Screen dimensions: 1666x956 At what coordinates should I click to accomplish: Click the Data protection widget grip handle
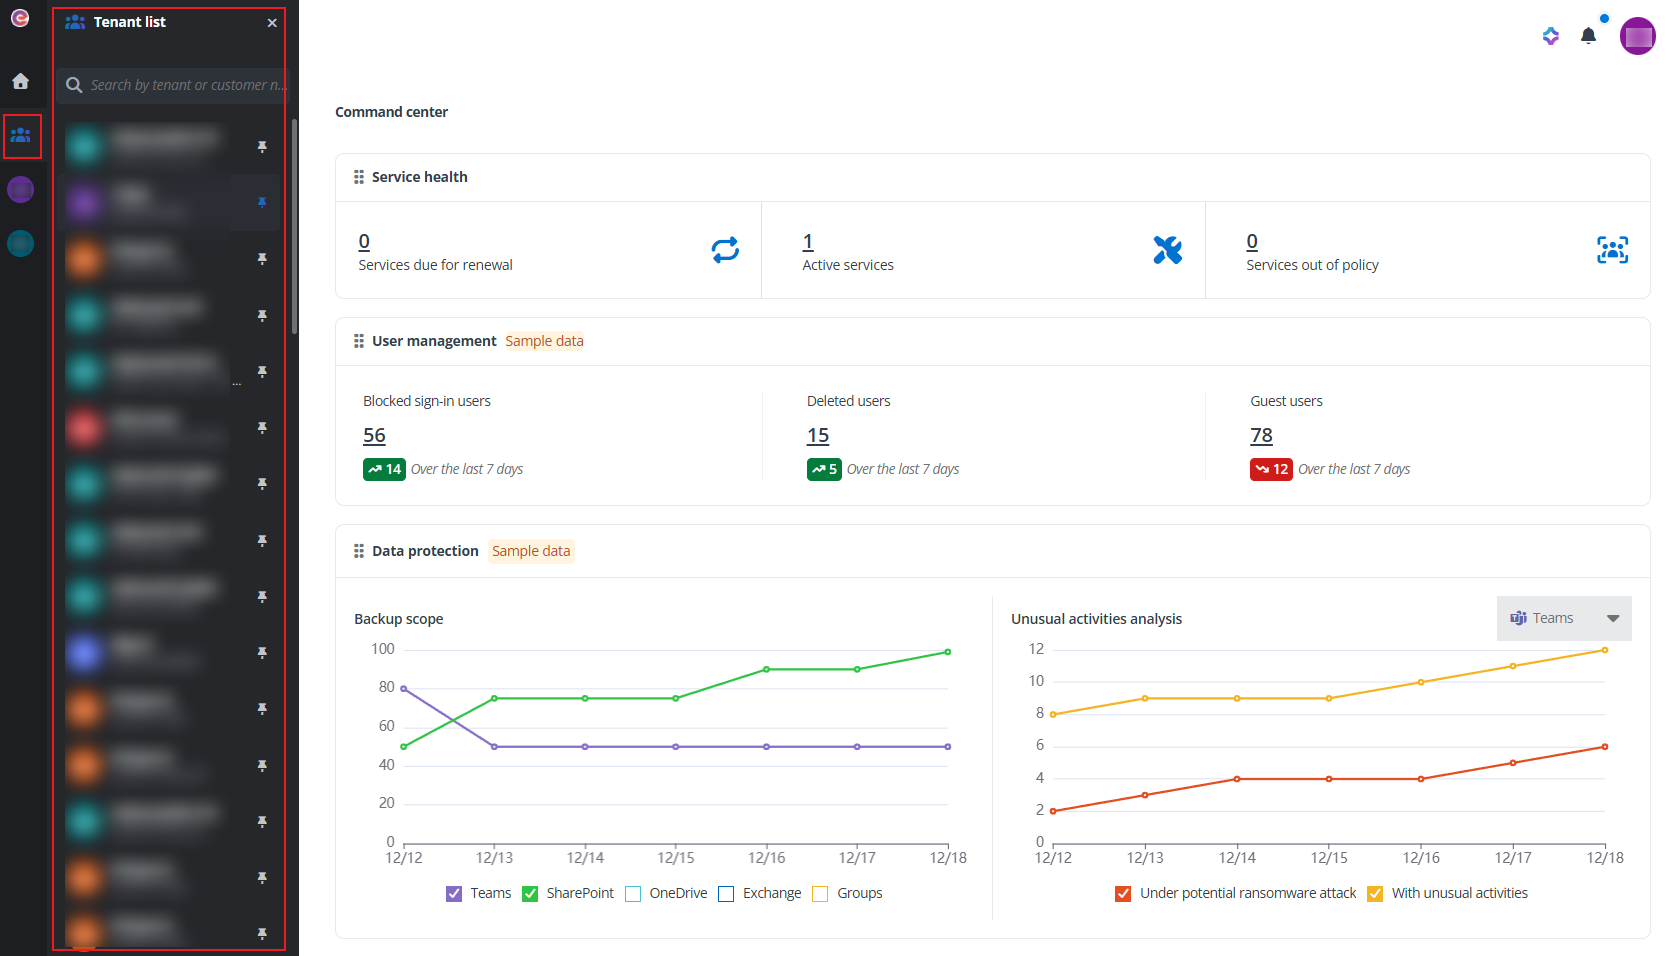pos(358,551)
